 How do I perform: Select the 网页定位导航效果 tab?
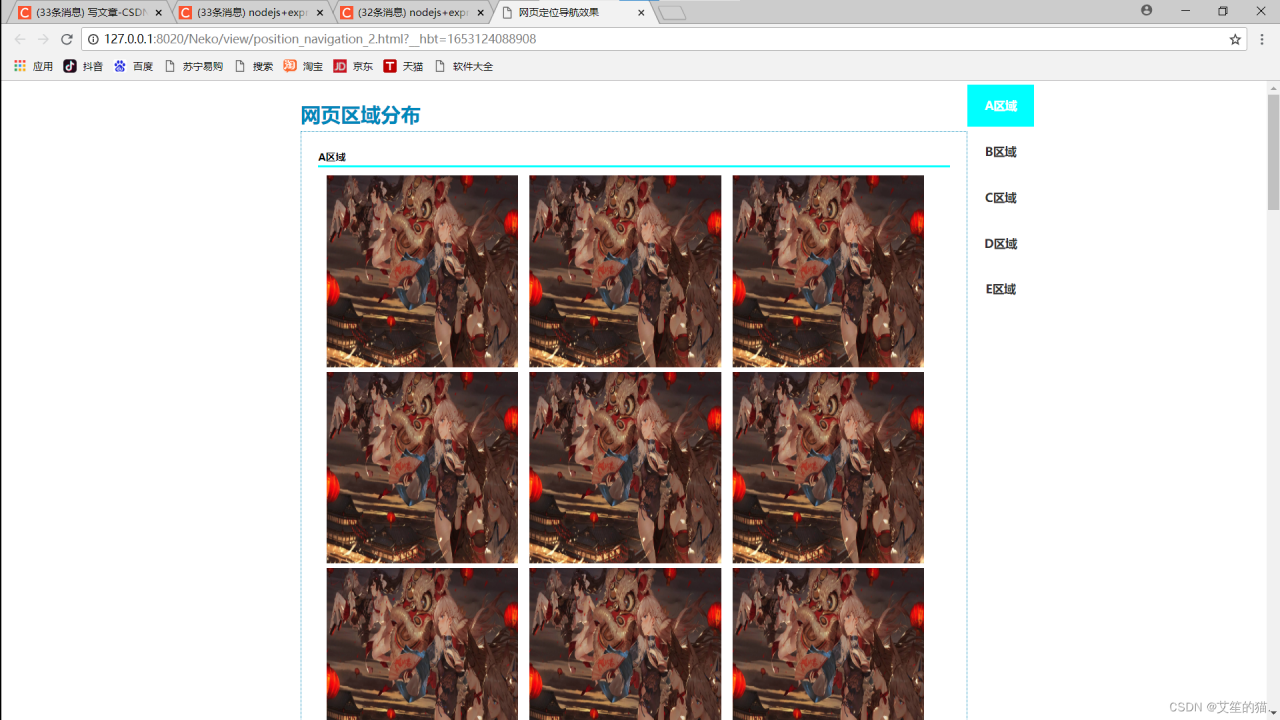click(x=572, y=12)
